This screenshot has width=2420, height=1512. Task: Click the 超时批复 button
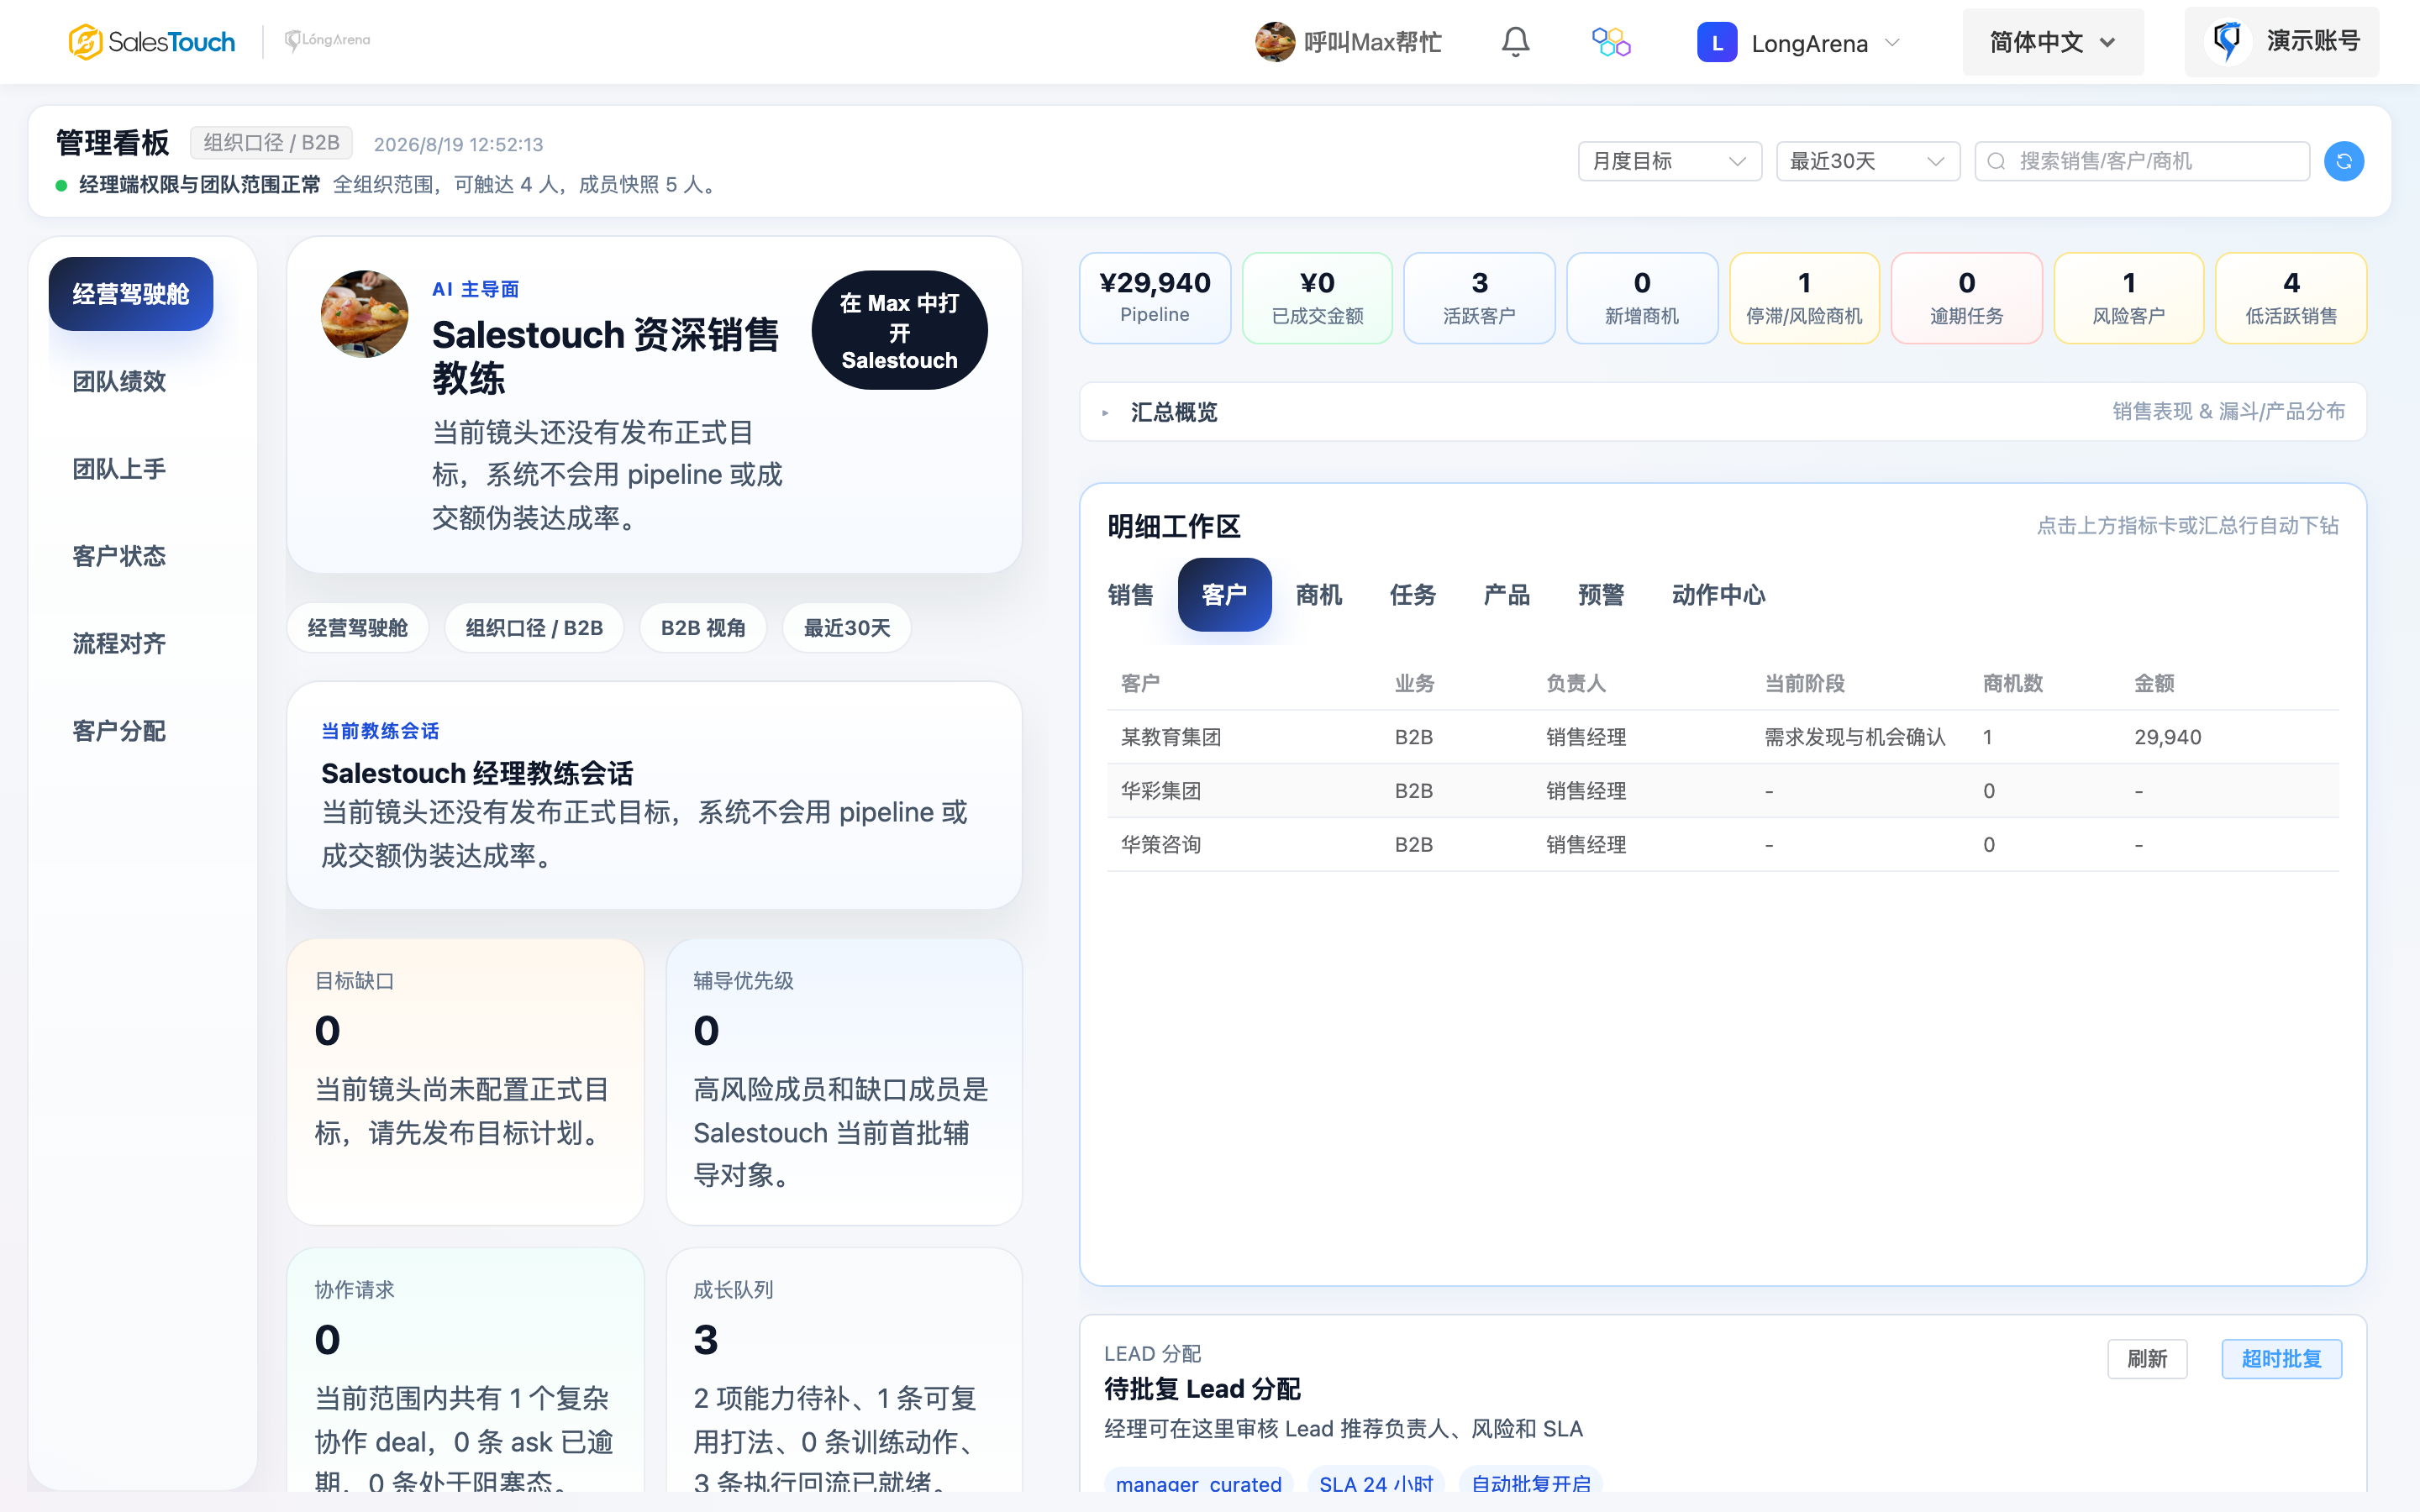(2281, 1359)
